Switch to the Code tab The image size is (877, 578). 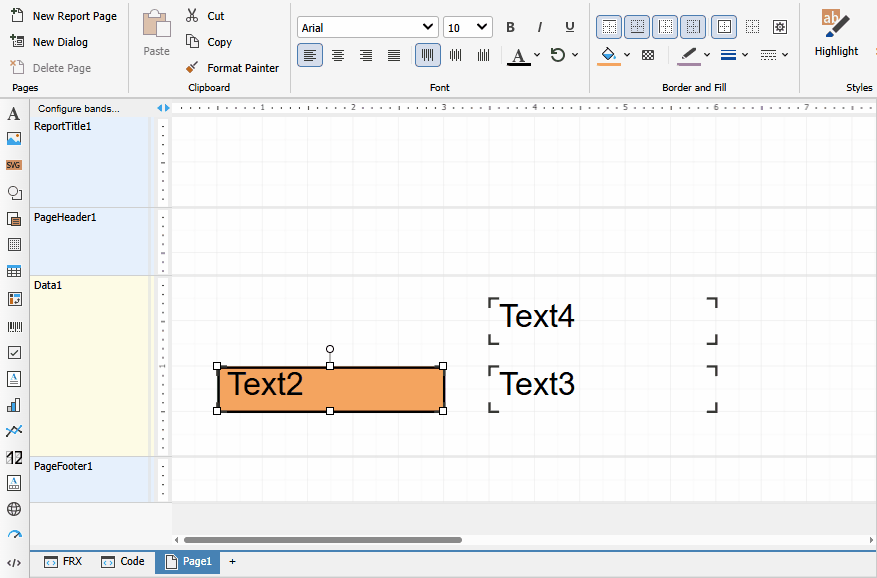[x=123, y=561]
